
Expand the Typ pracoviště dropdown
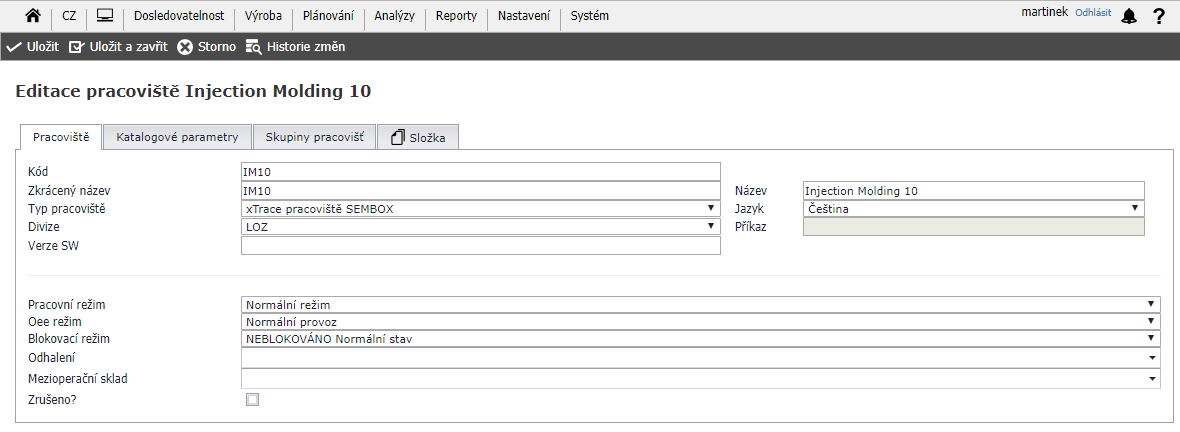click(x=480, y=209)
